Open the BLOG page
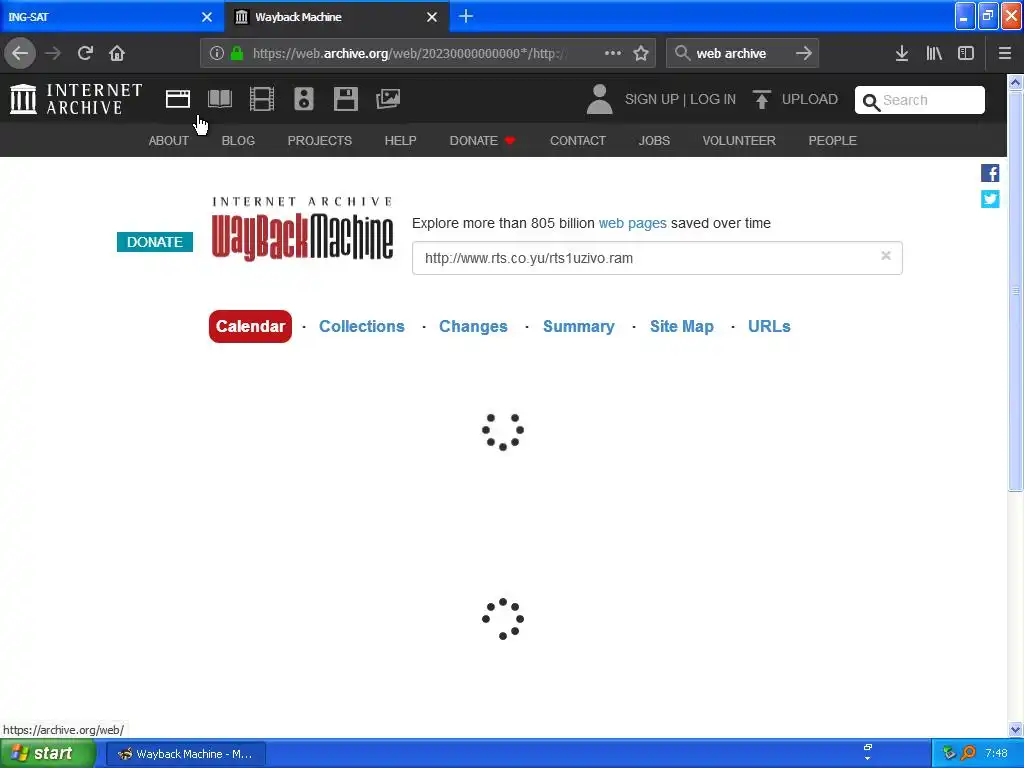The image size is (1024, 768). [238, 140]
